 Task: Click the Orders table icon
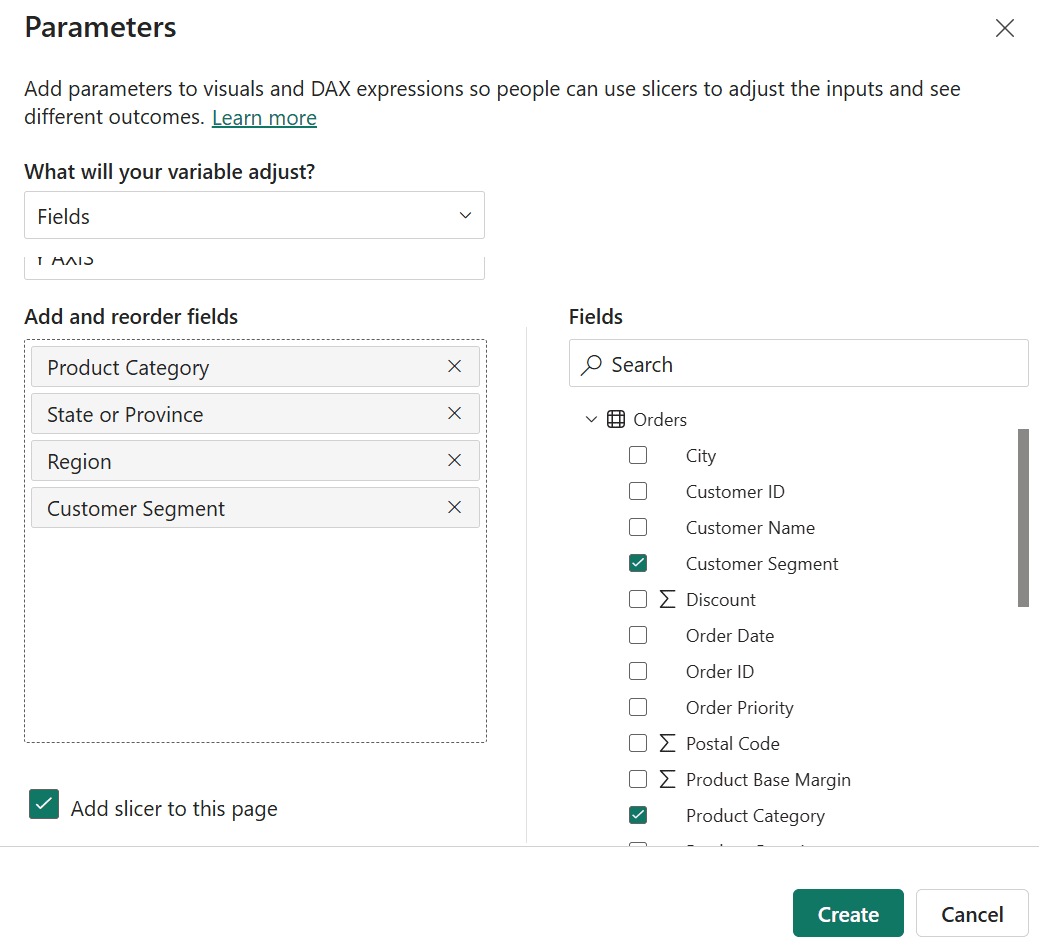tap(616, 420)
